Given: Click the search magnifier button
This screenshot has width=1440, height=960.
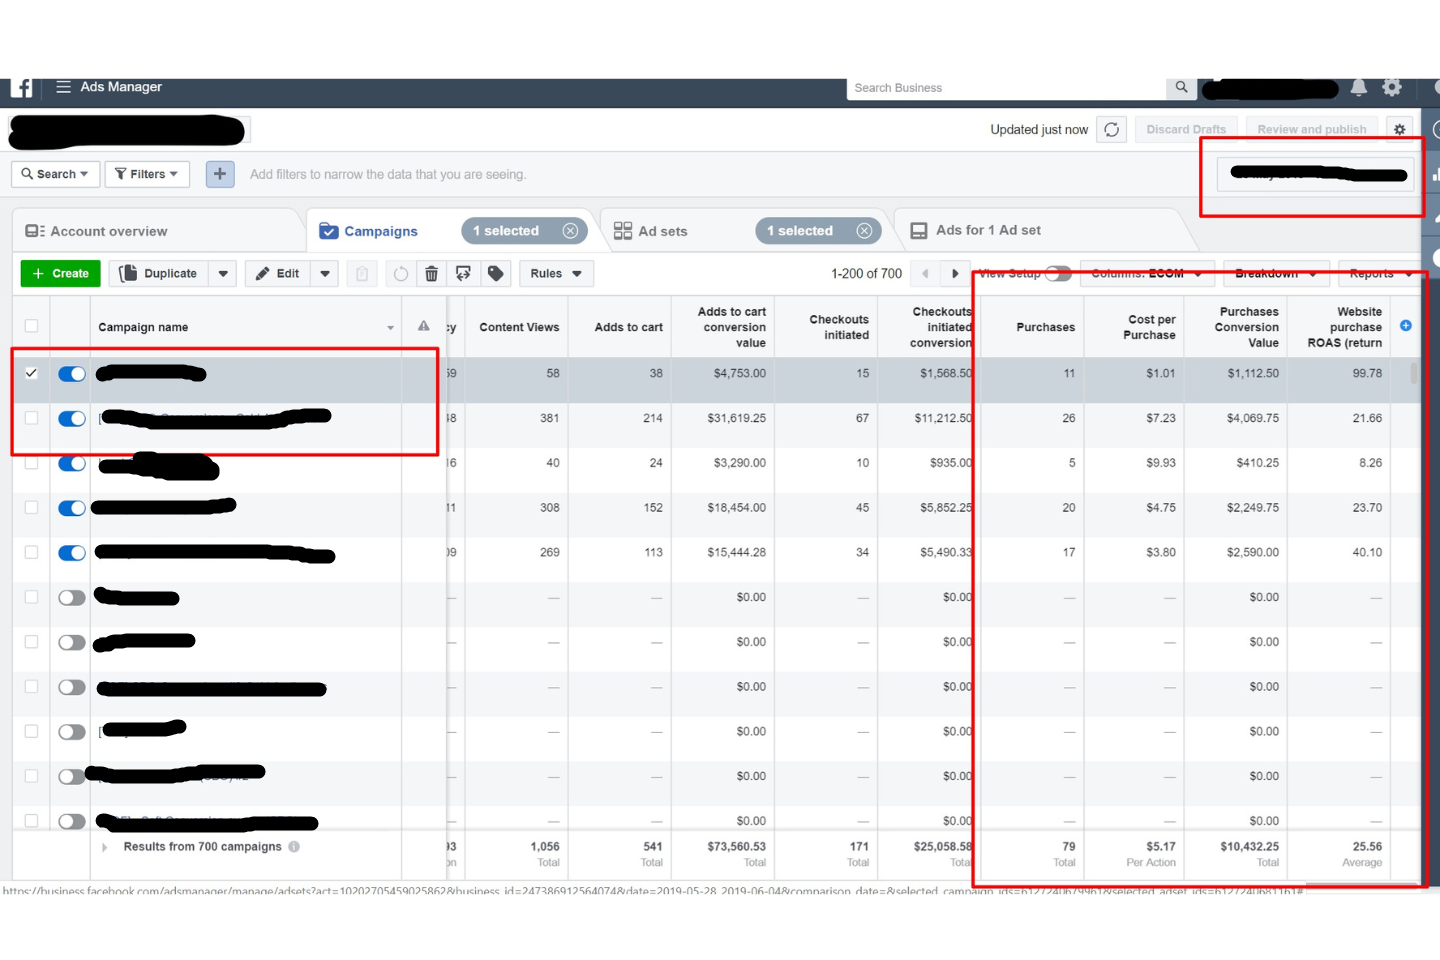Looking at the screenshot, I should point(1181,87).
